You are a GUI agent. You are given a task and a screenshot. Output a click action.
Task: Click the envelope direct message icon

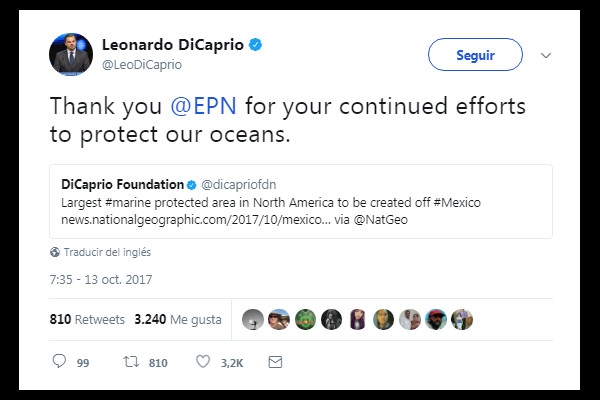point(275,361)
